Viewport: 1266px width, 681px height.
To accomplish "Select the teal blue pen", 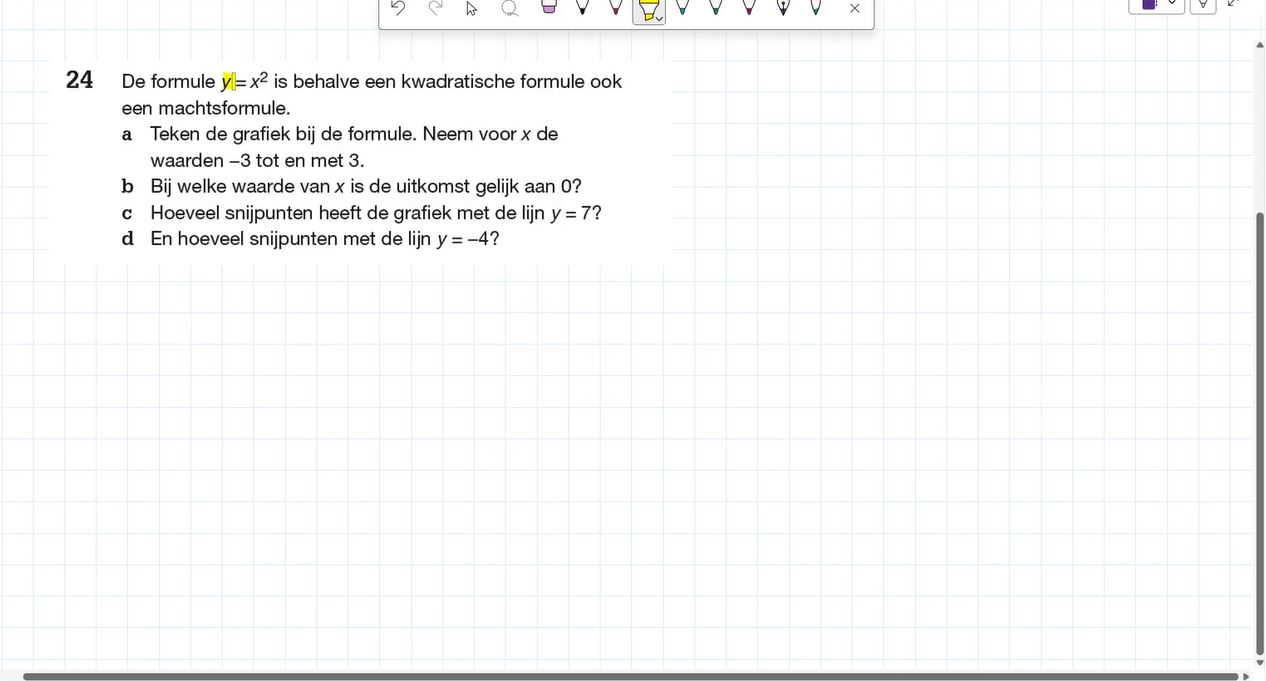I will [x=682, y=7].
